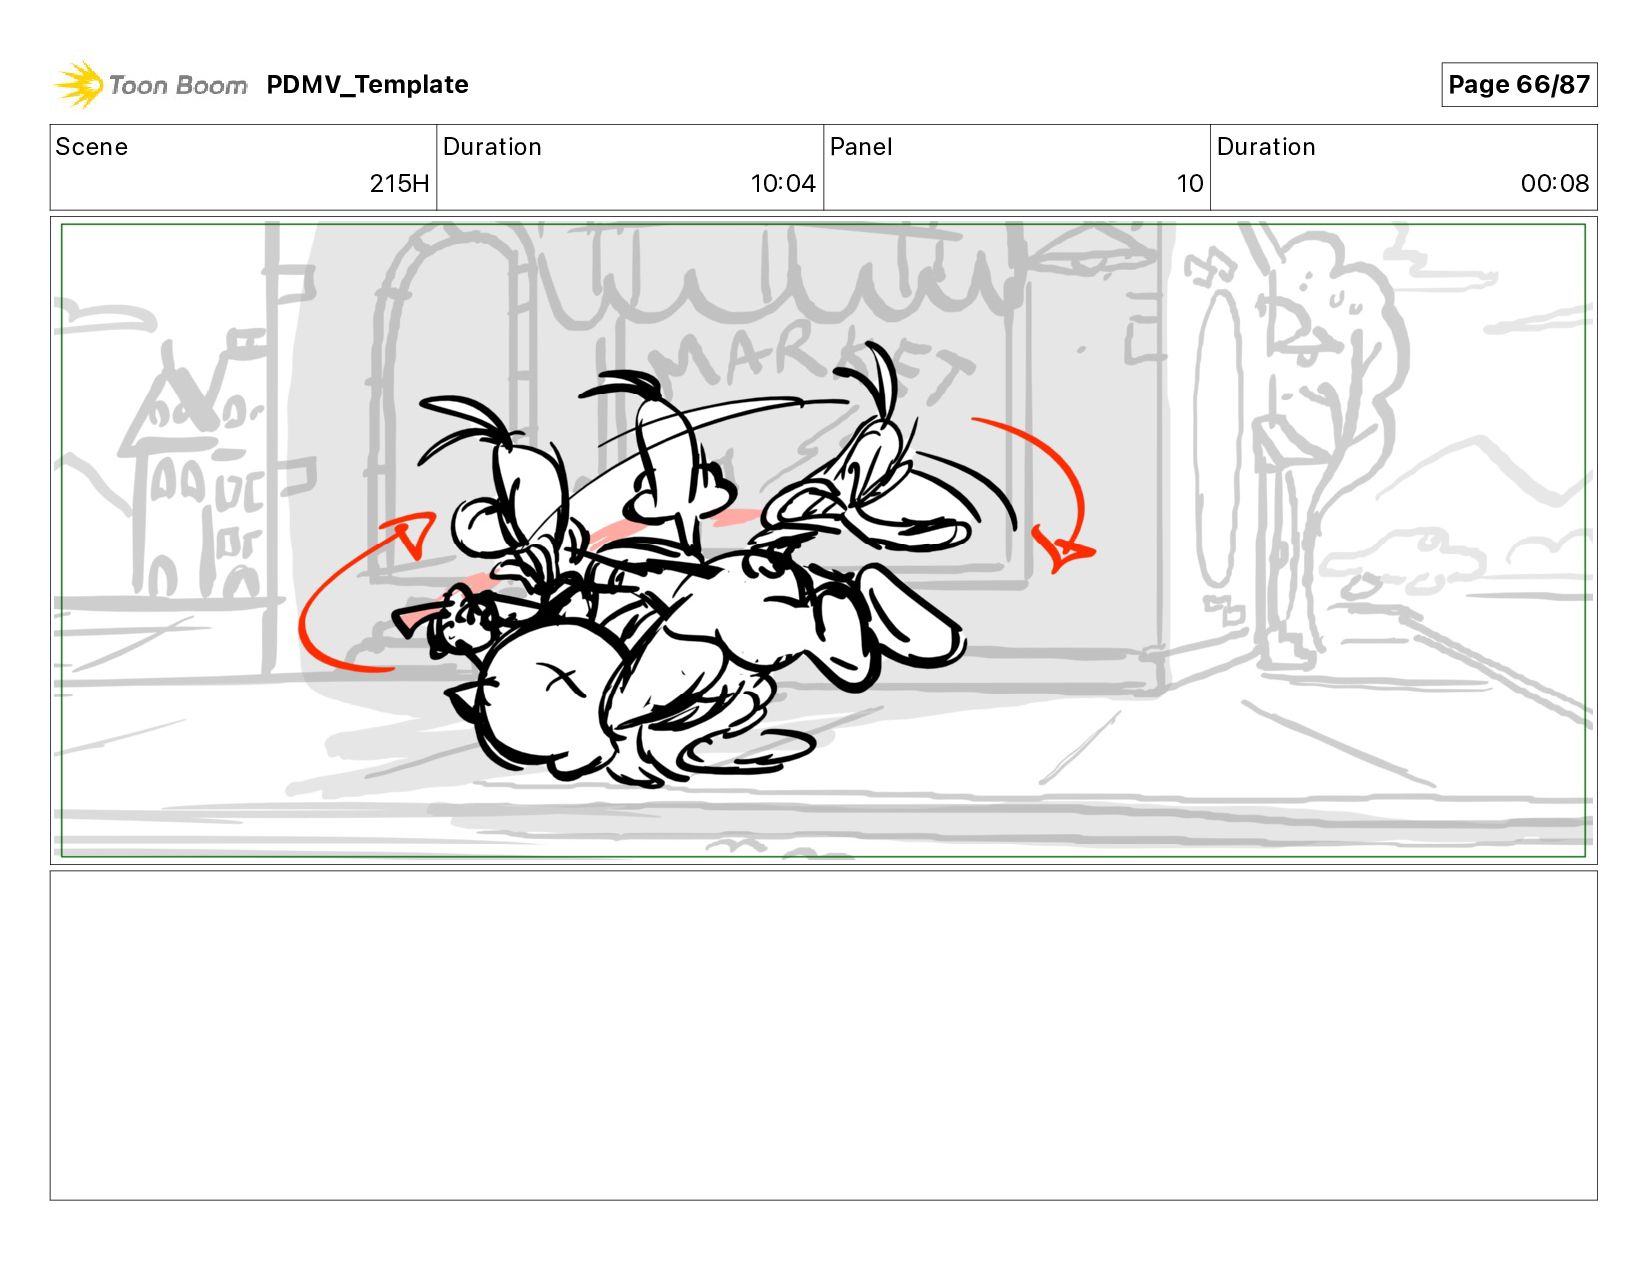Click the Page 66/87 indicator
This screenshot has width=1650, height=1275.
(1519, 85)
